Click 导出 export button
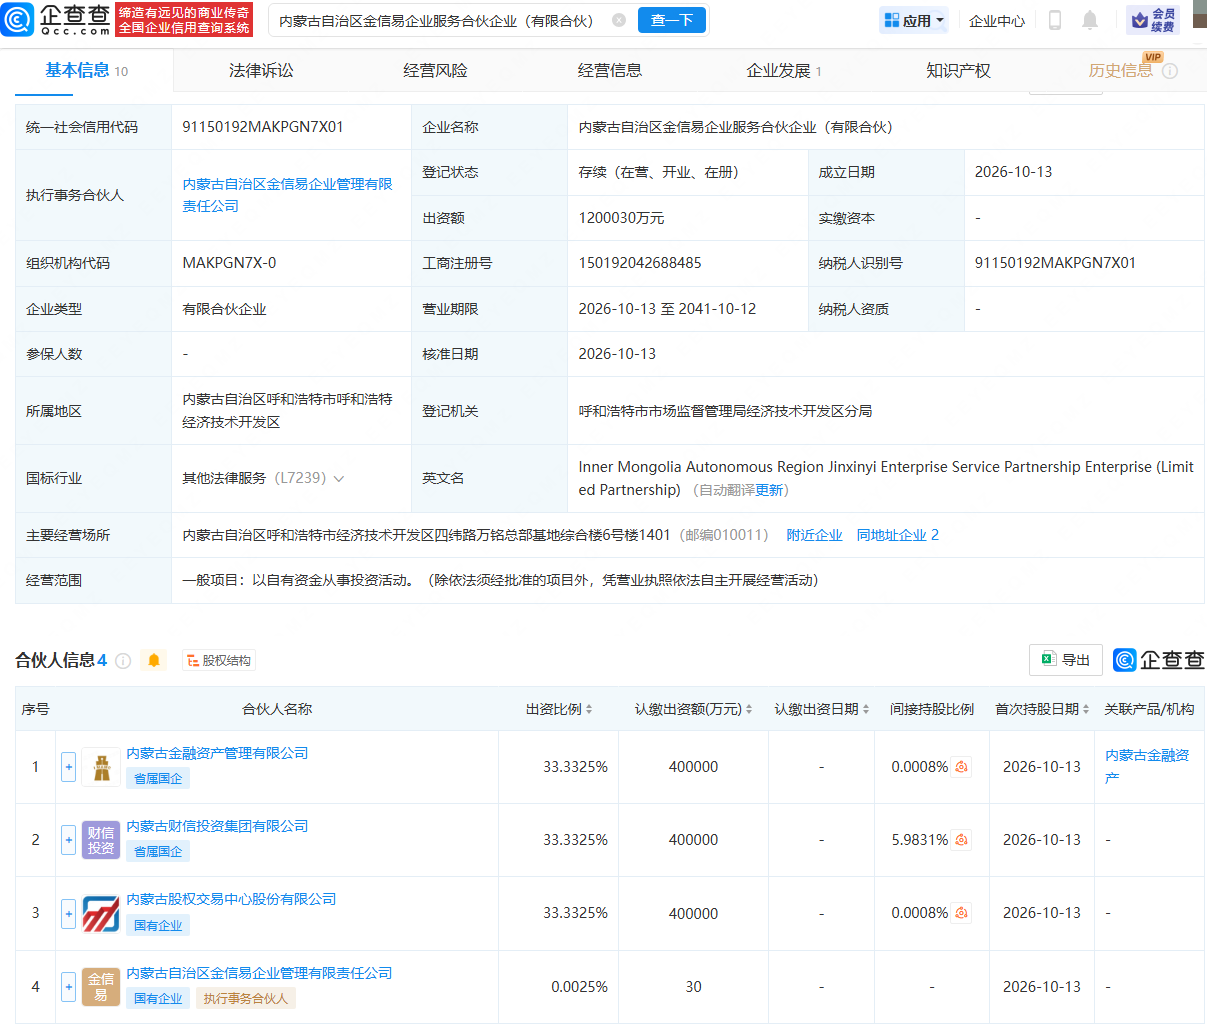This screenshot has width=1207, height=1025. pyautogui.click(x=1066, y=660)
